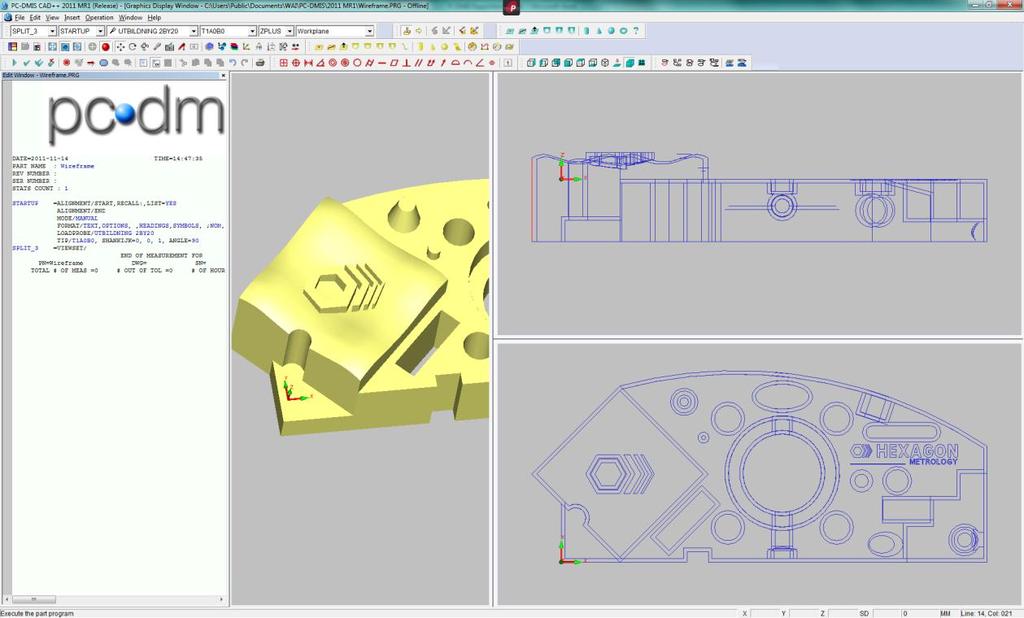This screenshot has height=618, width=1024.
Task: Click the ALIGNMENT/END line in Edit Window
Action: pyautogui.click(x=81, y=211)
